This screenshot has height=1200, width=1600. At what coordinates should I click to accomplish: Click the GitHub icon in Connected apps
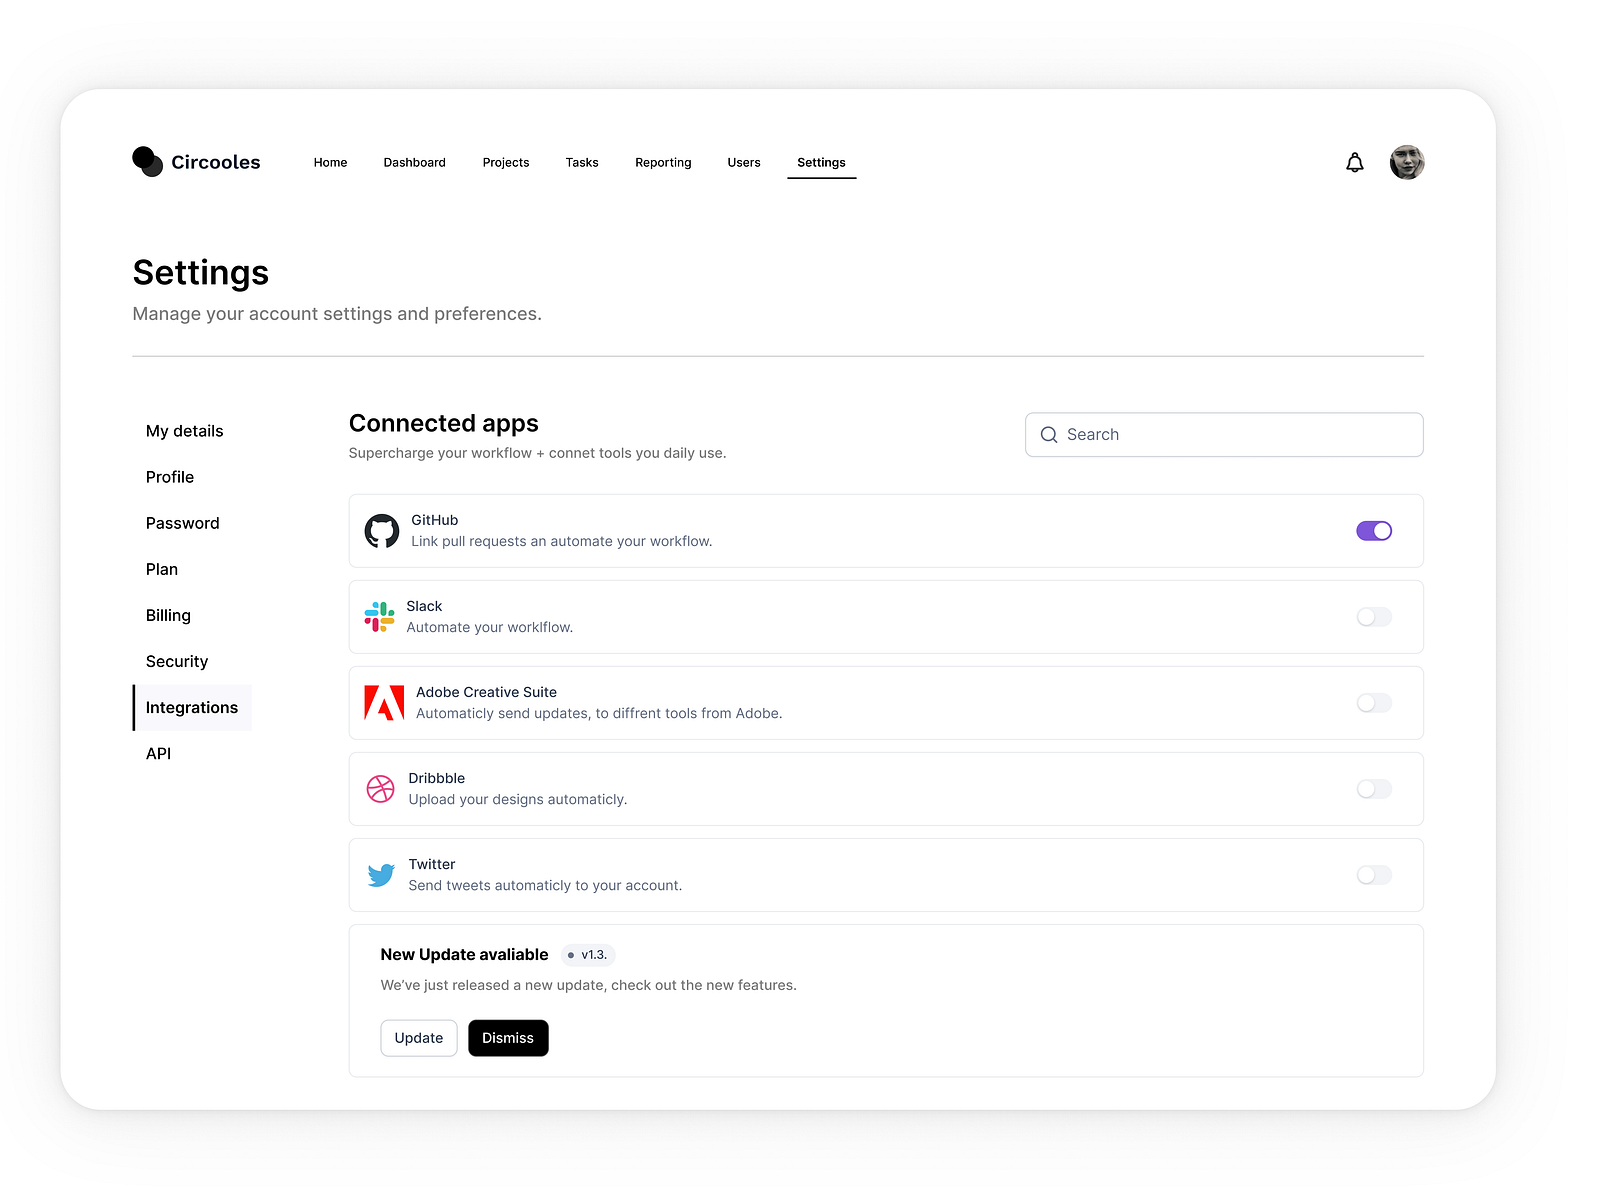click(x=380, y=531)
